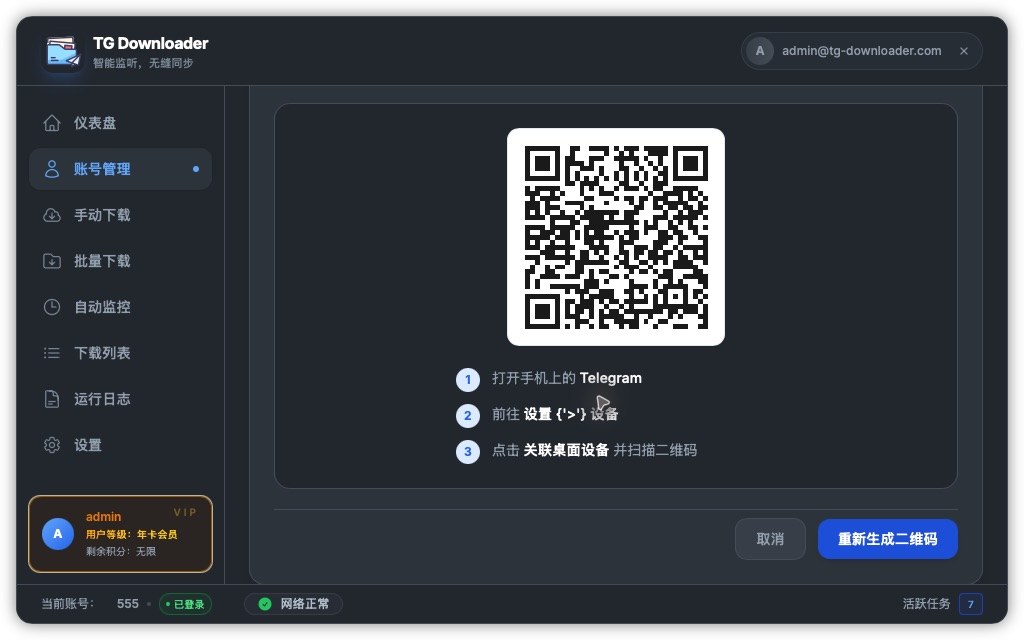Image resolution: width=1024 pixels, height=640 pixels.
Task: Click the 剩余积分：无限 text
Action: pos(121,551)
